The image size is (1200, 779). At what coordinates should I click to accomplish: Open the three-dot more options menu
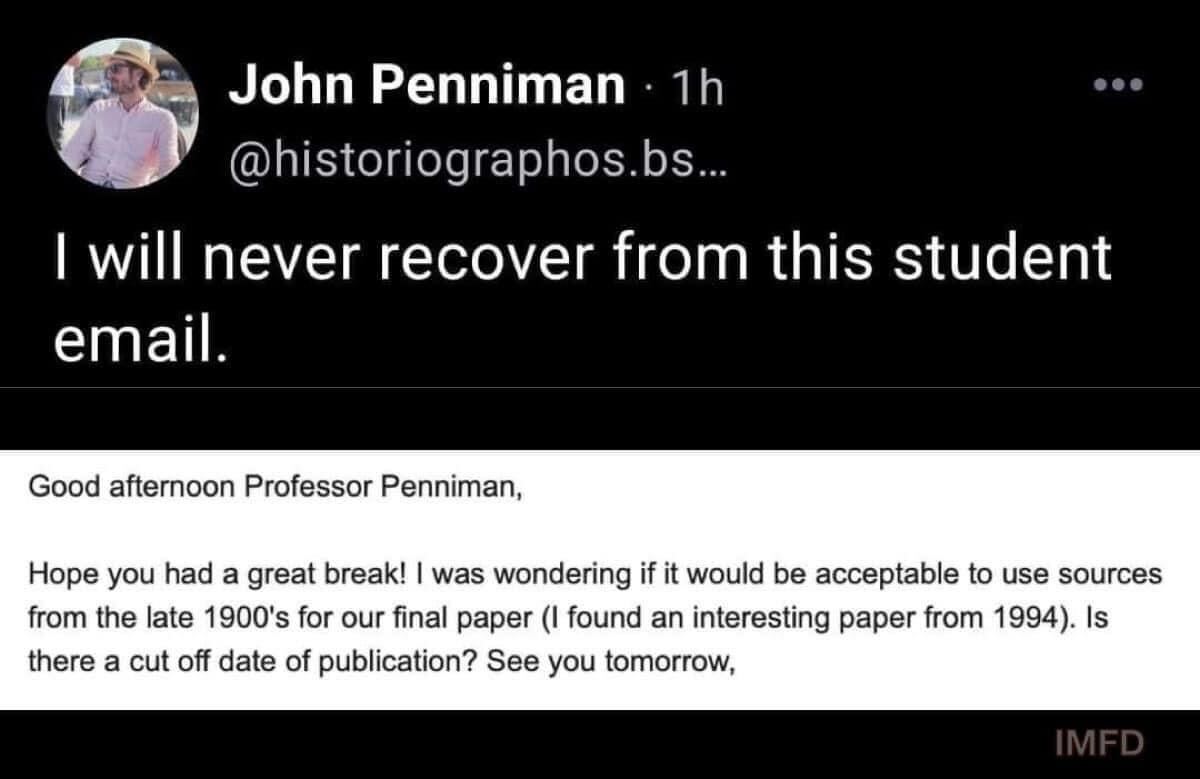(x=1117, y=85)
